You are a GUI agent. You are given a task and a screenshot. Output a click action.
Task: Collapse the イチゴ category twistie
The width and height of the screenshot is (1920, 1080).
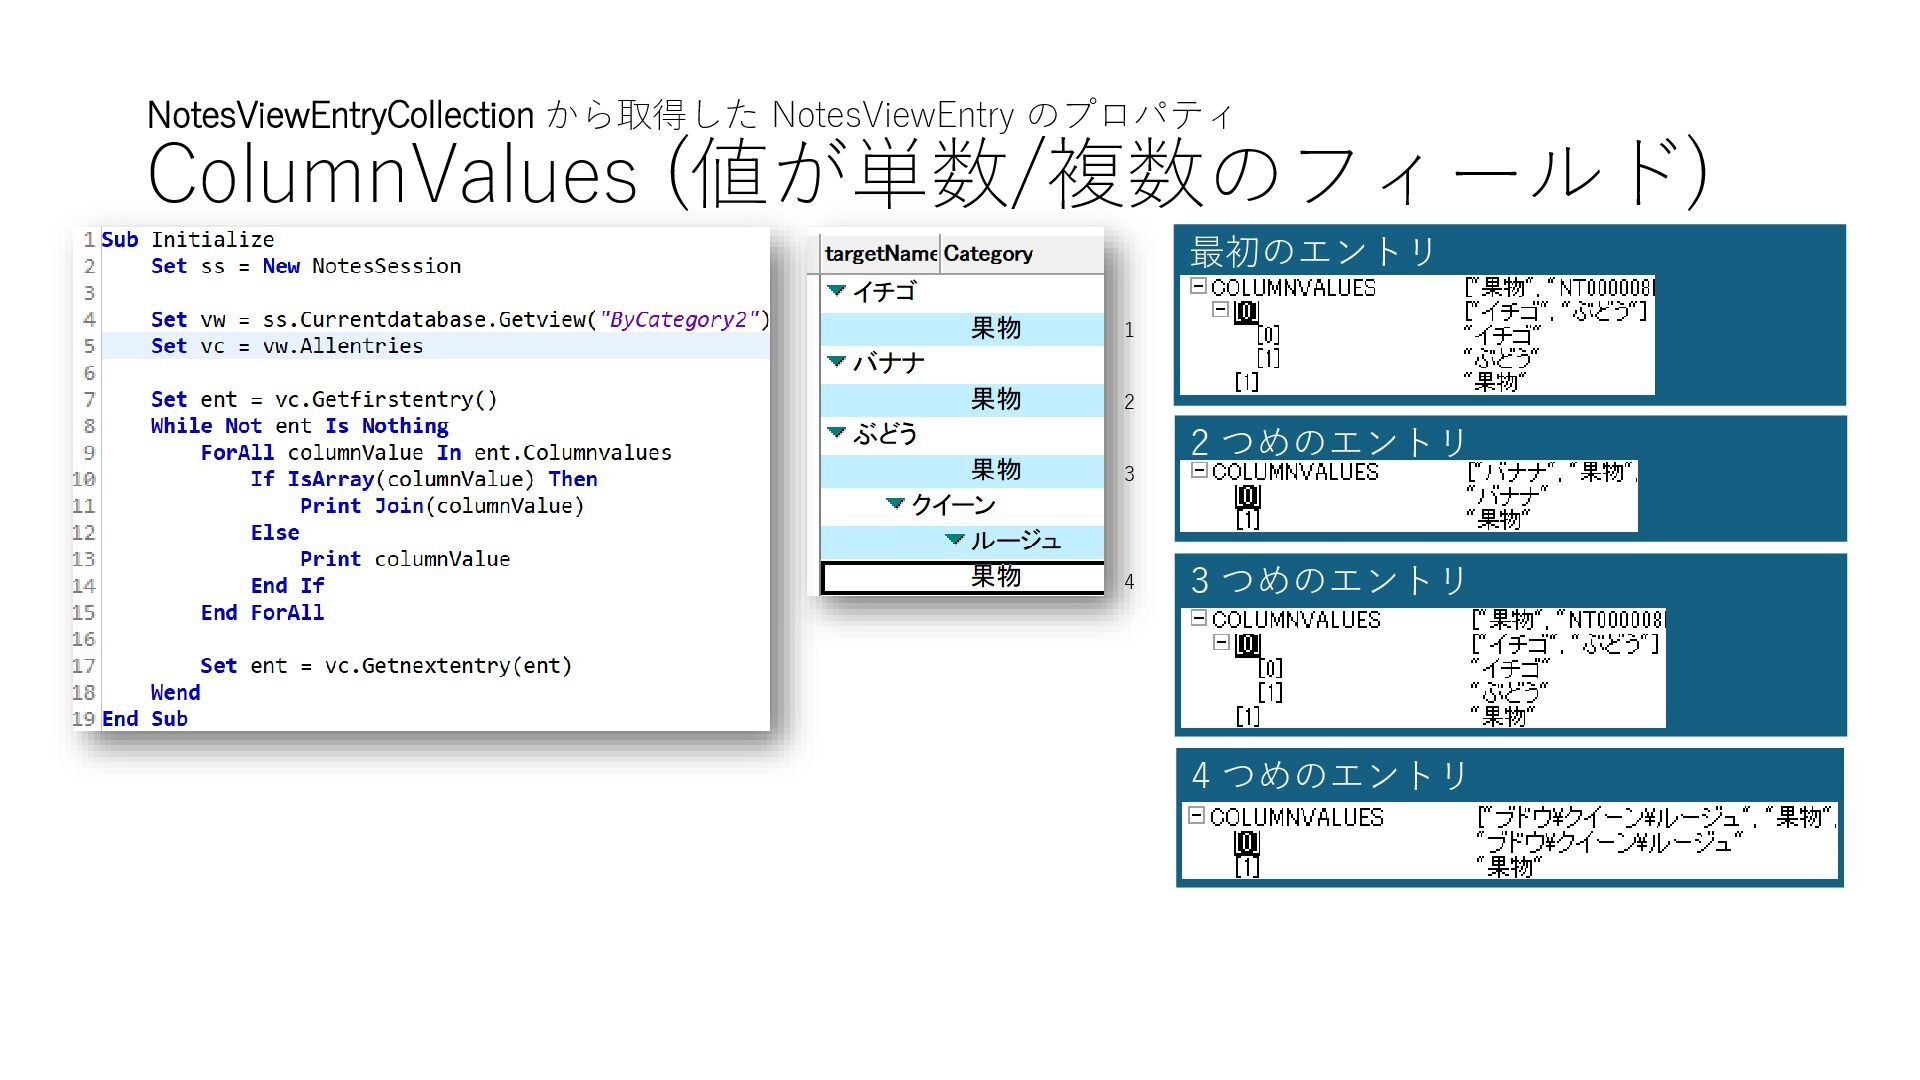click(837, 291)
